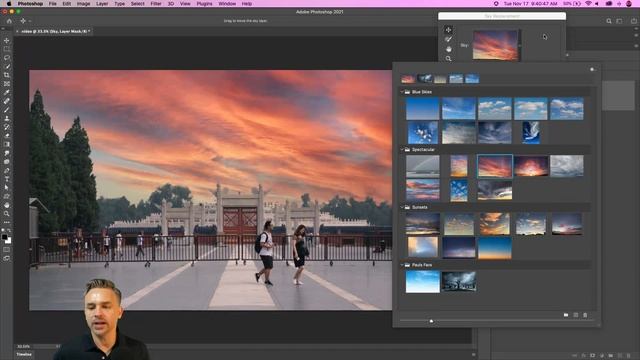This screenshot has width=640, height=360.
Task: Select the Spot Healing Brush tool
Action: pos(7,101)
